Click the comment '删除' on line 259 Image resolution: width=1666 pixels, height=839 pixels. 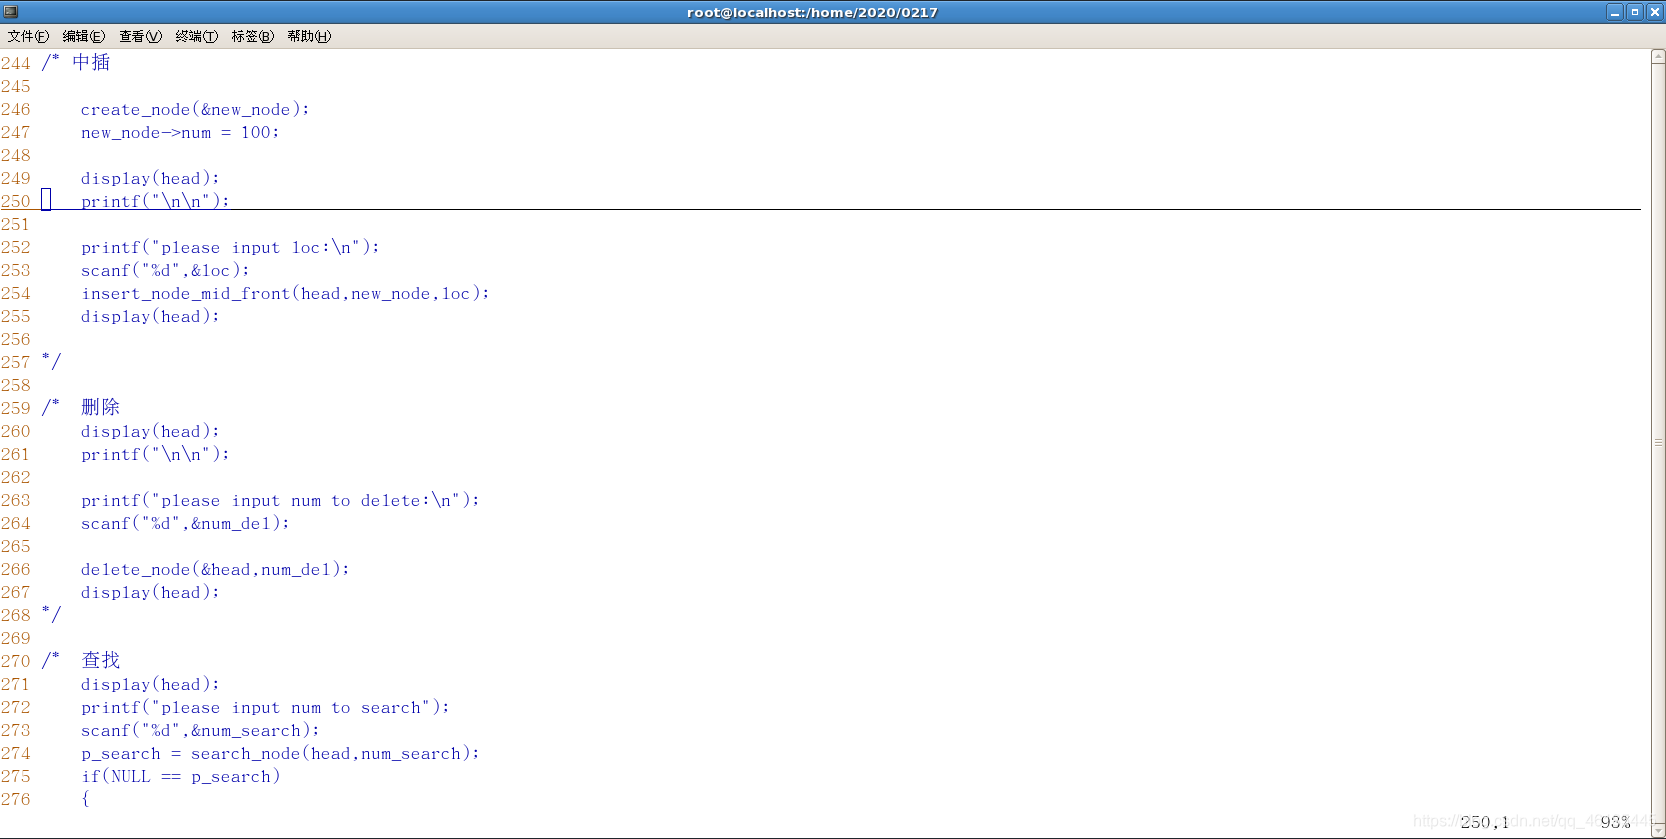(100, 407)
